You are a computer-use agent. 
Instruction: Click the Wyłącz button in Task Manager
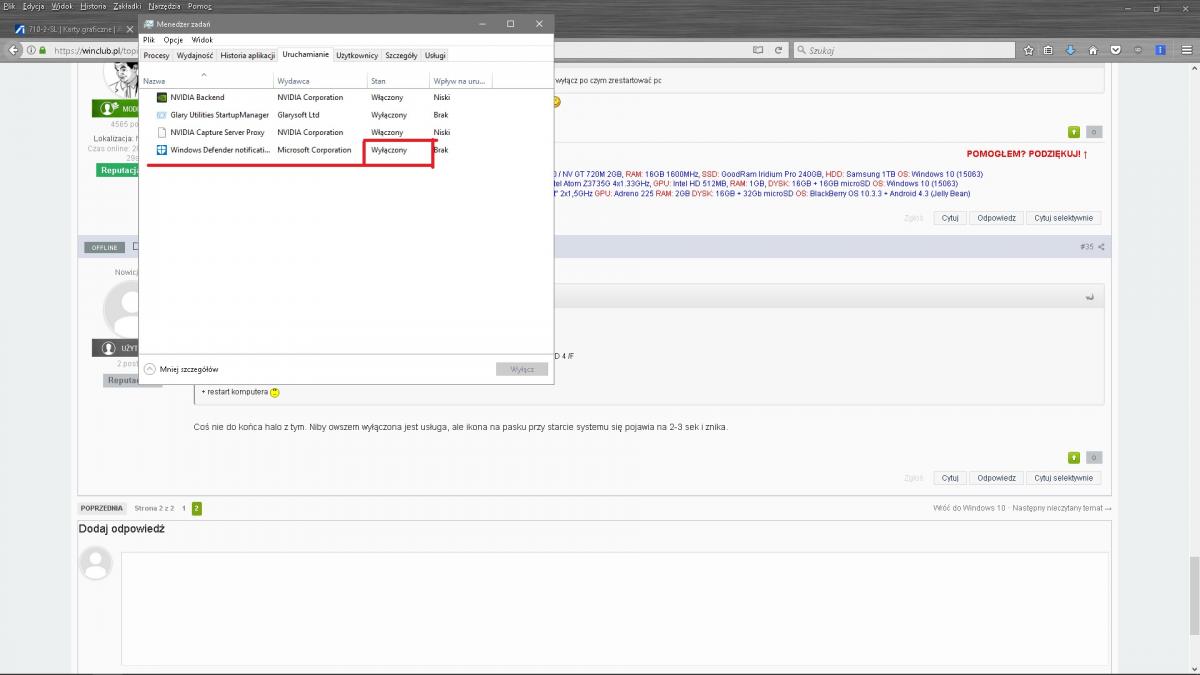pos(522,369)
